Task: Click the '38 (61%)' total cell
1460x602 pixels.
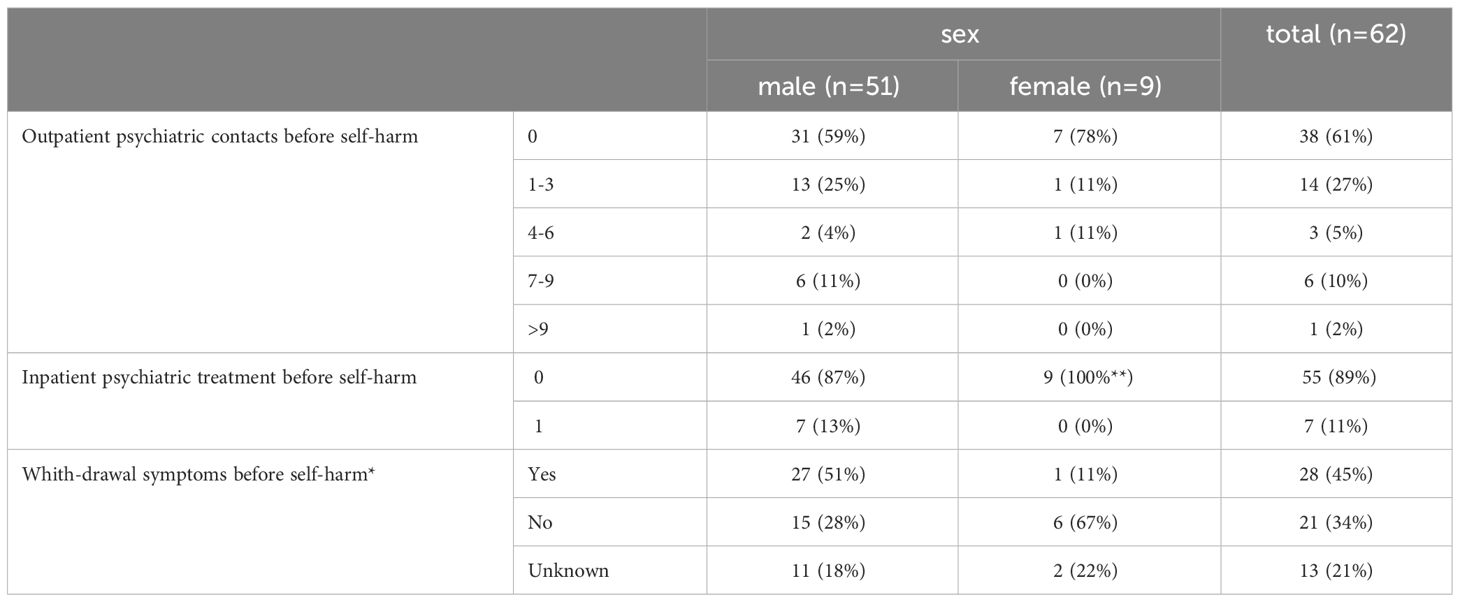Action: (x=1336, y=136)
